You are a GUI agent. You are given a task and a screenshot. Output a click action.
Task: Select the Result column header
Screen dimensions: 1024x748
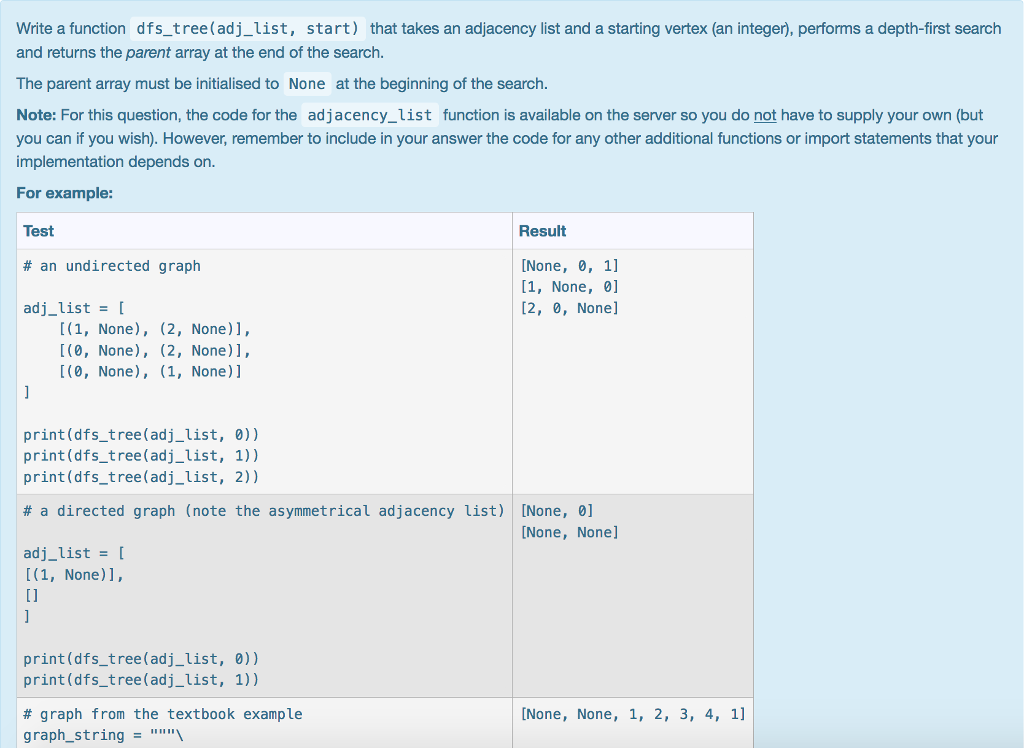[x=543, y=231]
